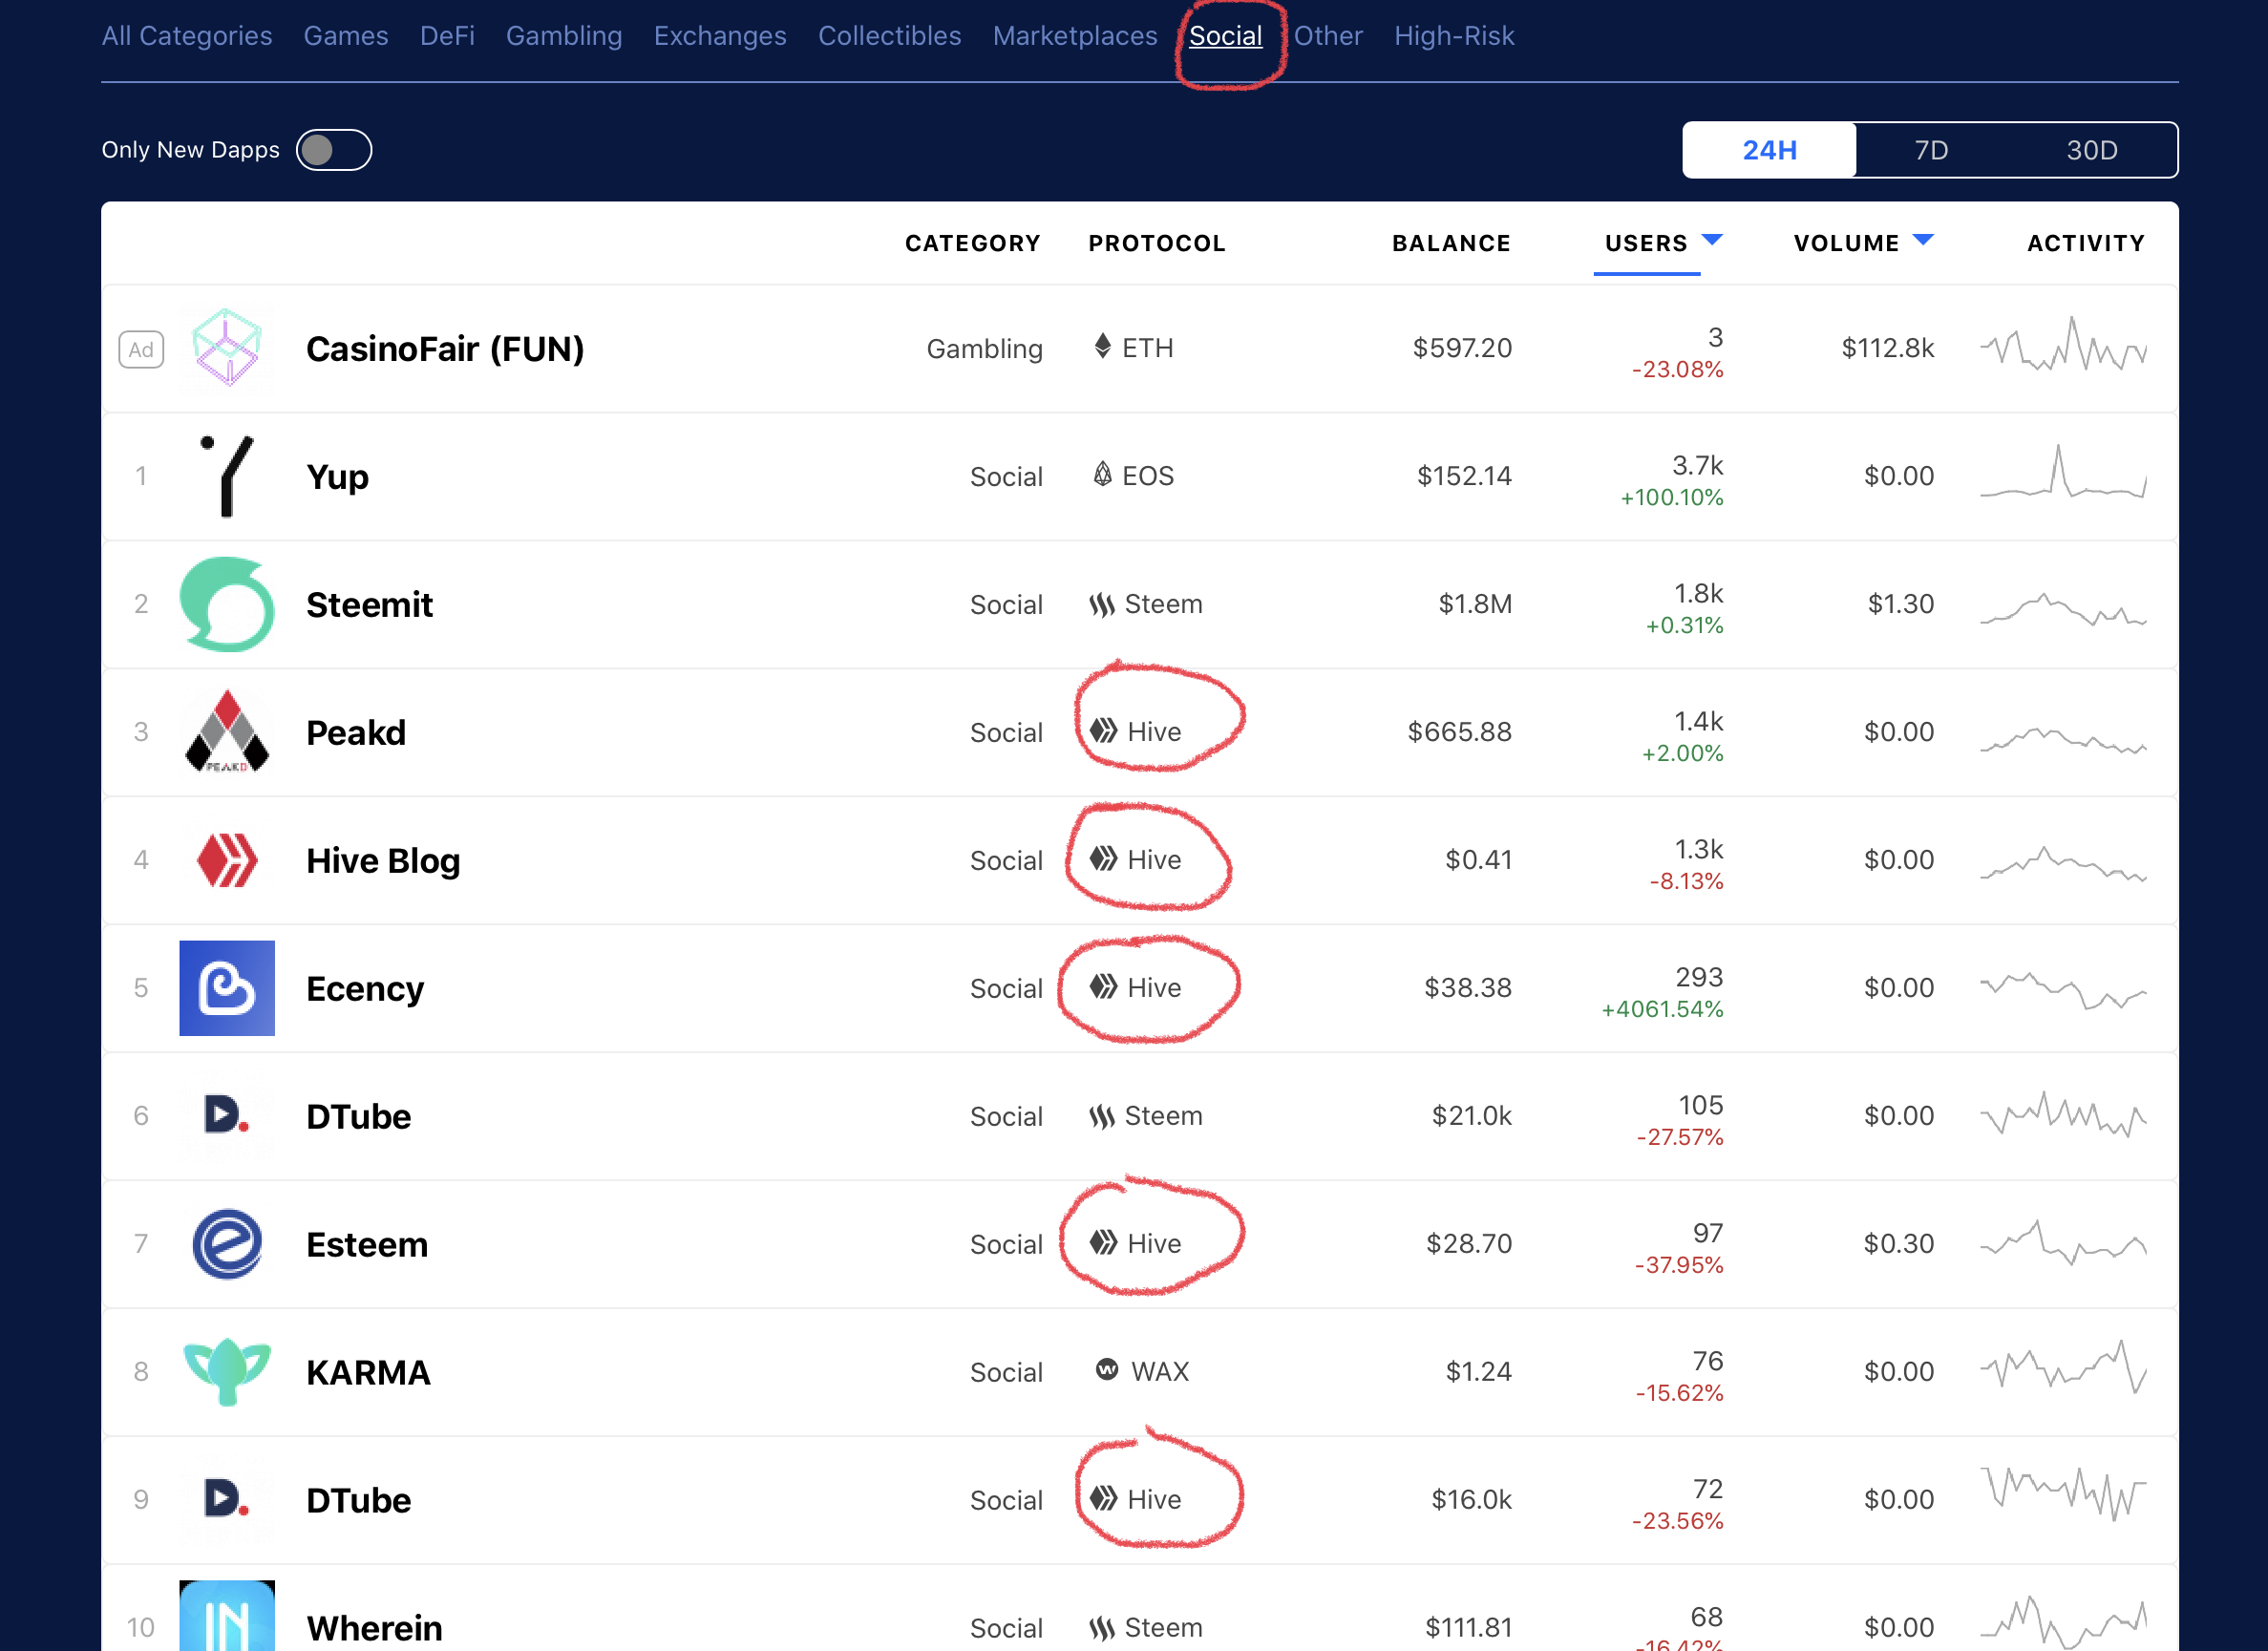Open the Ecency dapp name link
This screenshot has height=1651, width=2268.
point(365,989)
